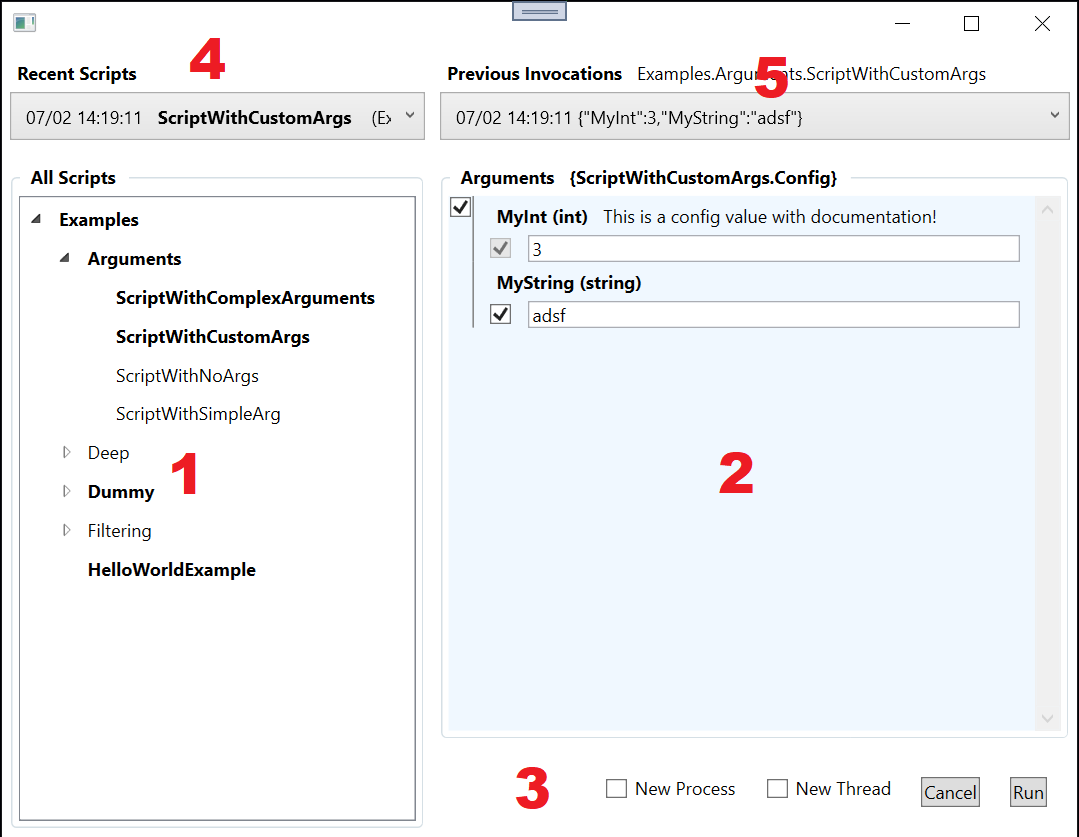Image resolution: width=1079 pixels, height=837 pixels.
Task: Open the Recent Scripts dropdown
Action: point(217,116)
